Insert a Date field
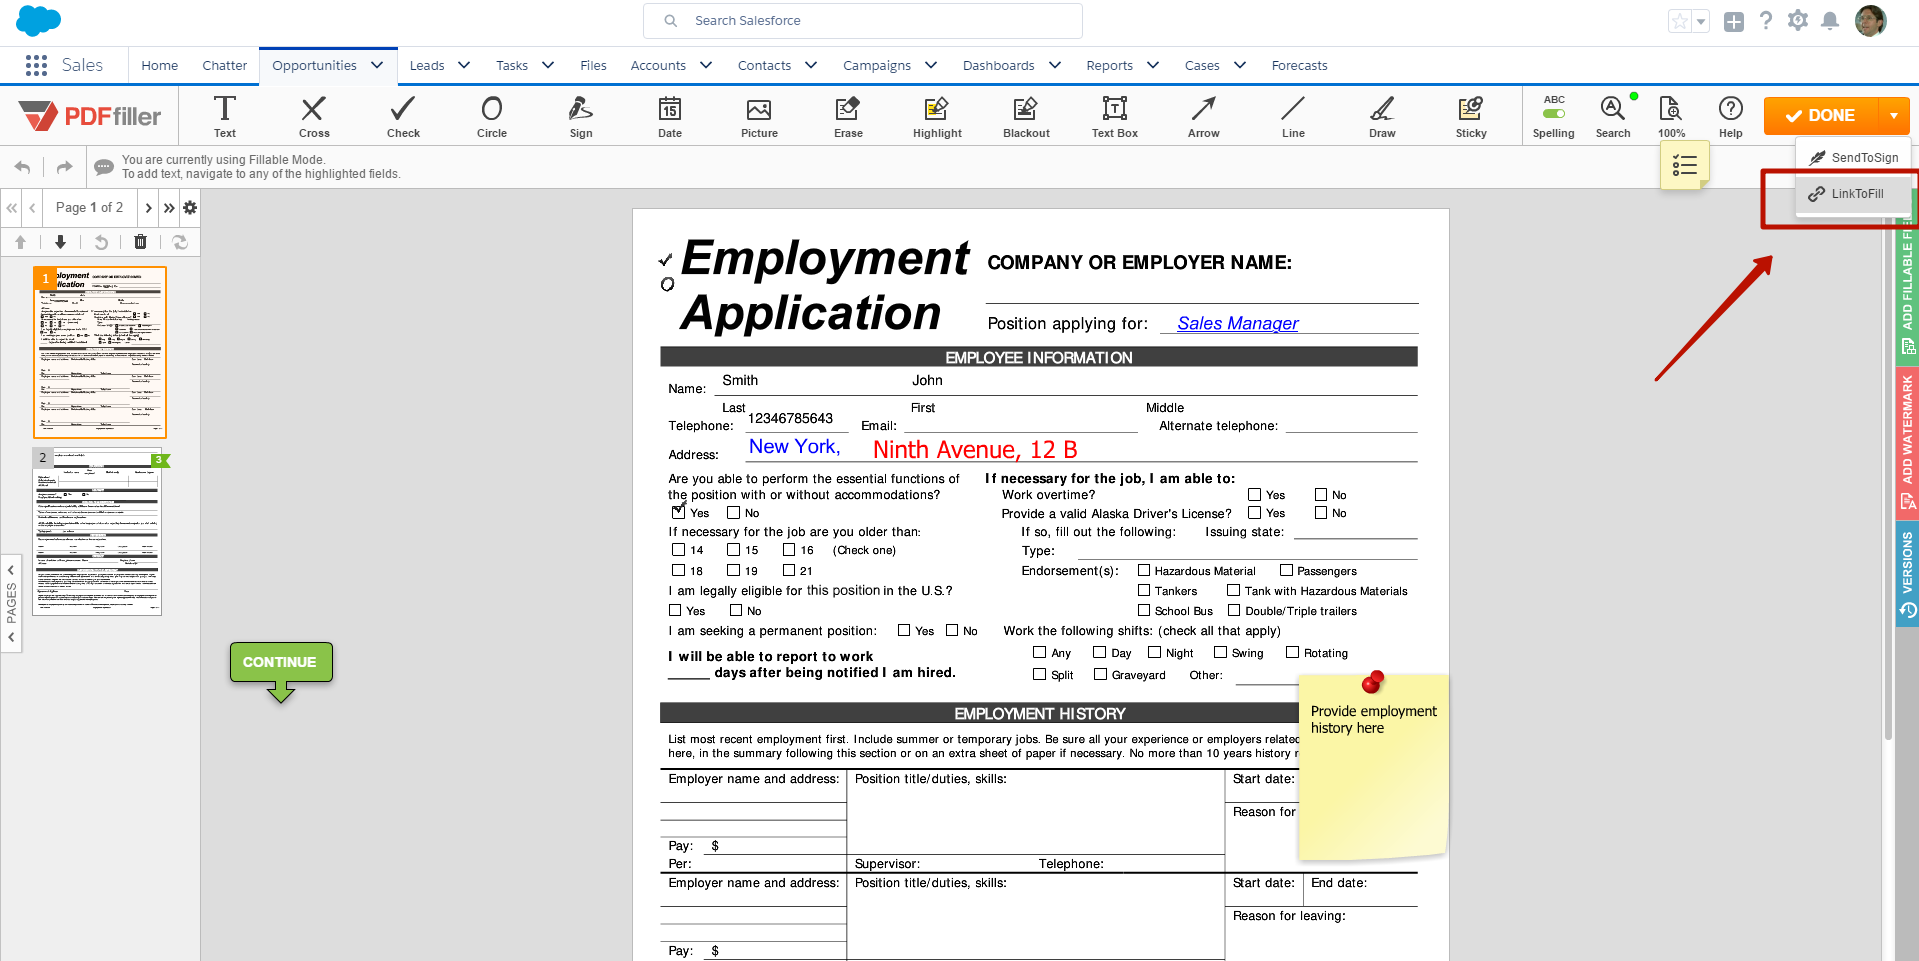 670,116
